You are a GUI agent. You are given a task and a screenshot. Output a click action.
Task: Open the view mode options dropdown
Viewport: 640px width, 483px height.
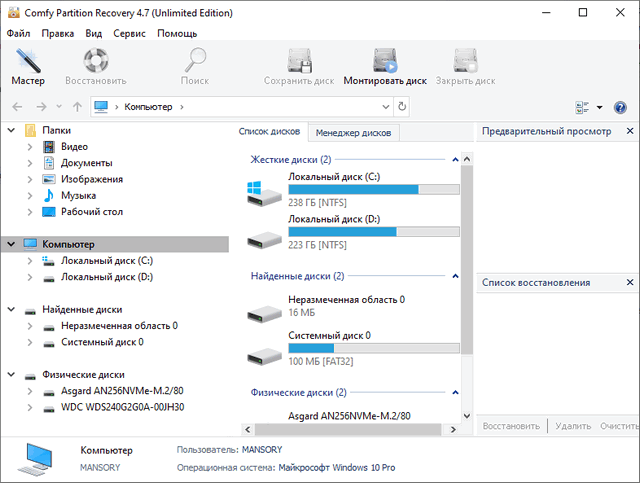tap(599, 107)
